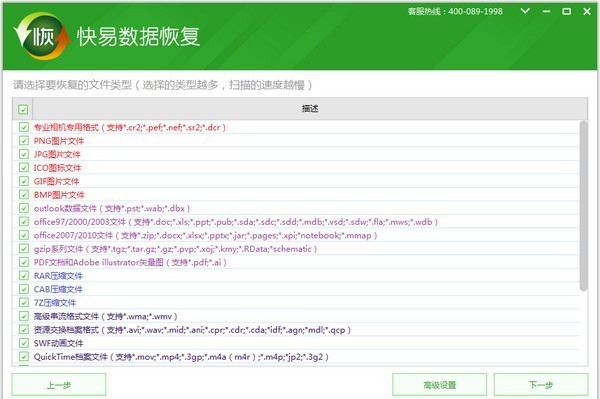Click the 描述 column header

pyautogui.click(x=310, y=109)
